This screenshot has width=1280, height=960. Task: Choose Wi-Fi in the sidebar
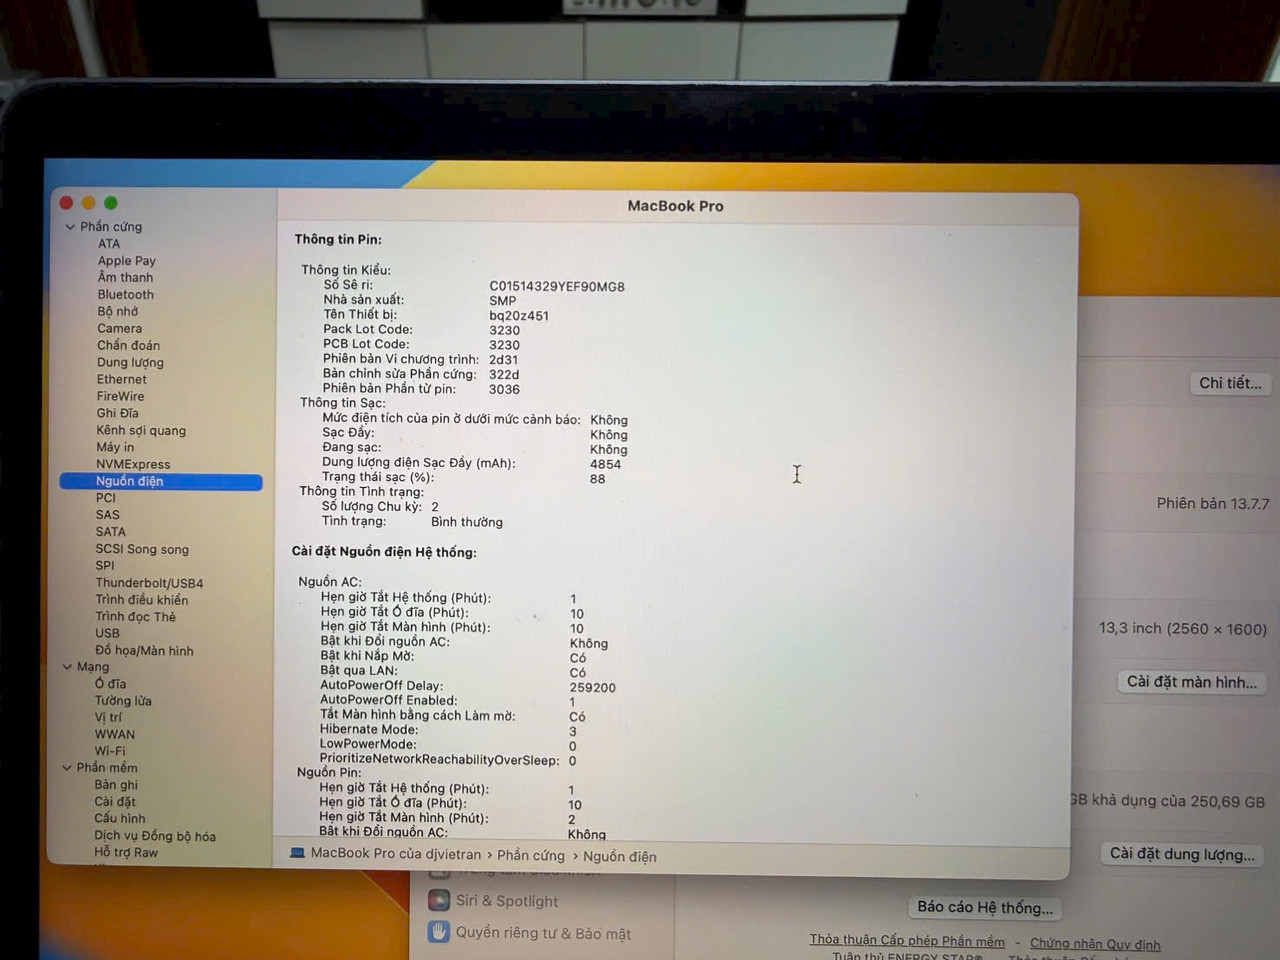pyautogui.click(x=110, y=751)
